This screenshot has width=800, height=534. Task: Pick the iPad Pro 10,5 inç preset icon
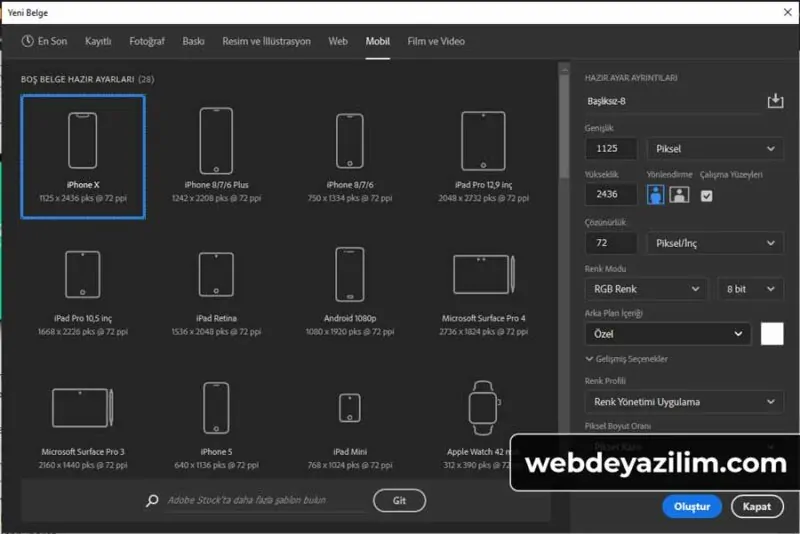tap(83, 274)
